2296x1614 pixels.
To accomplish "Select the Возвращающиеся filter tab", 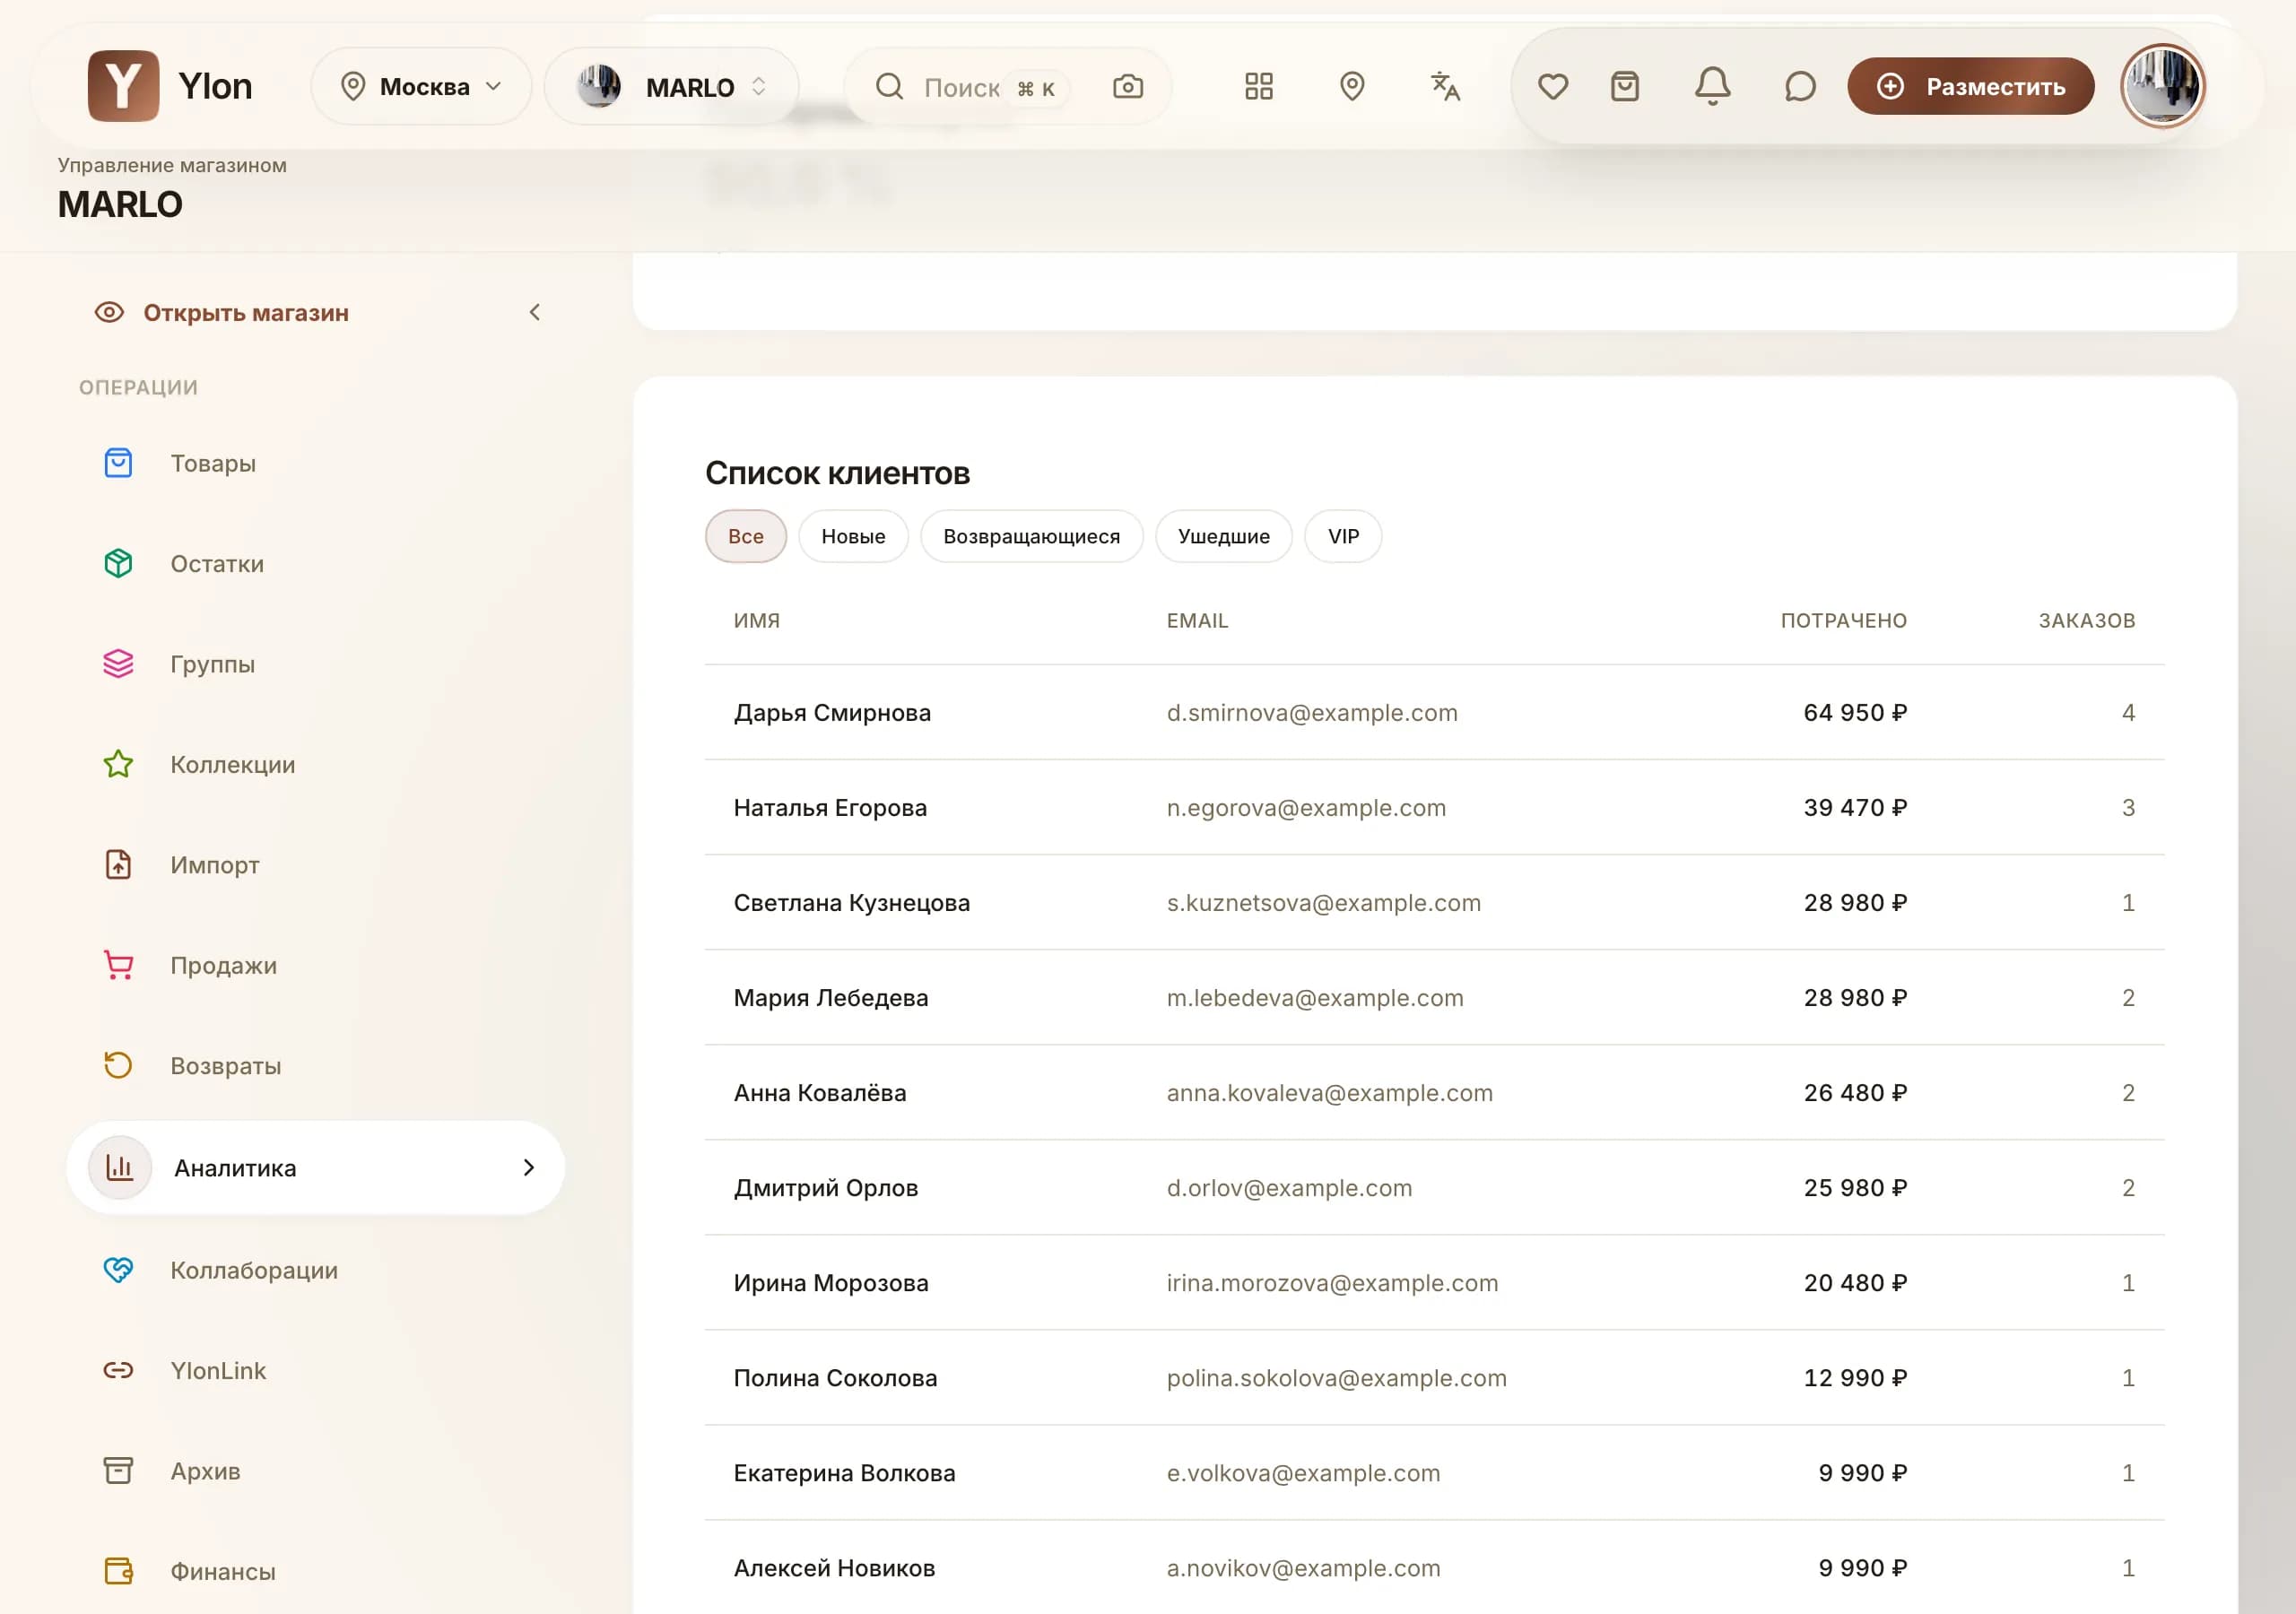I will (1031, 536).
